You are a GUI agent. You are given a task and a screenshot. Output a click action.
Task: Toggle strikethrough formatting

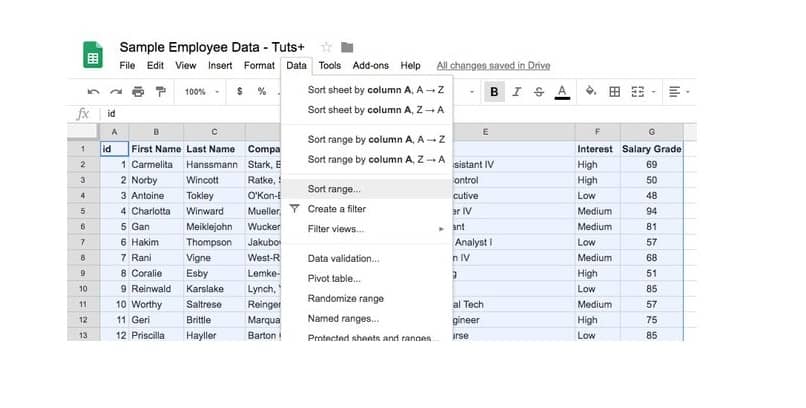point(539,92)
